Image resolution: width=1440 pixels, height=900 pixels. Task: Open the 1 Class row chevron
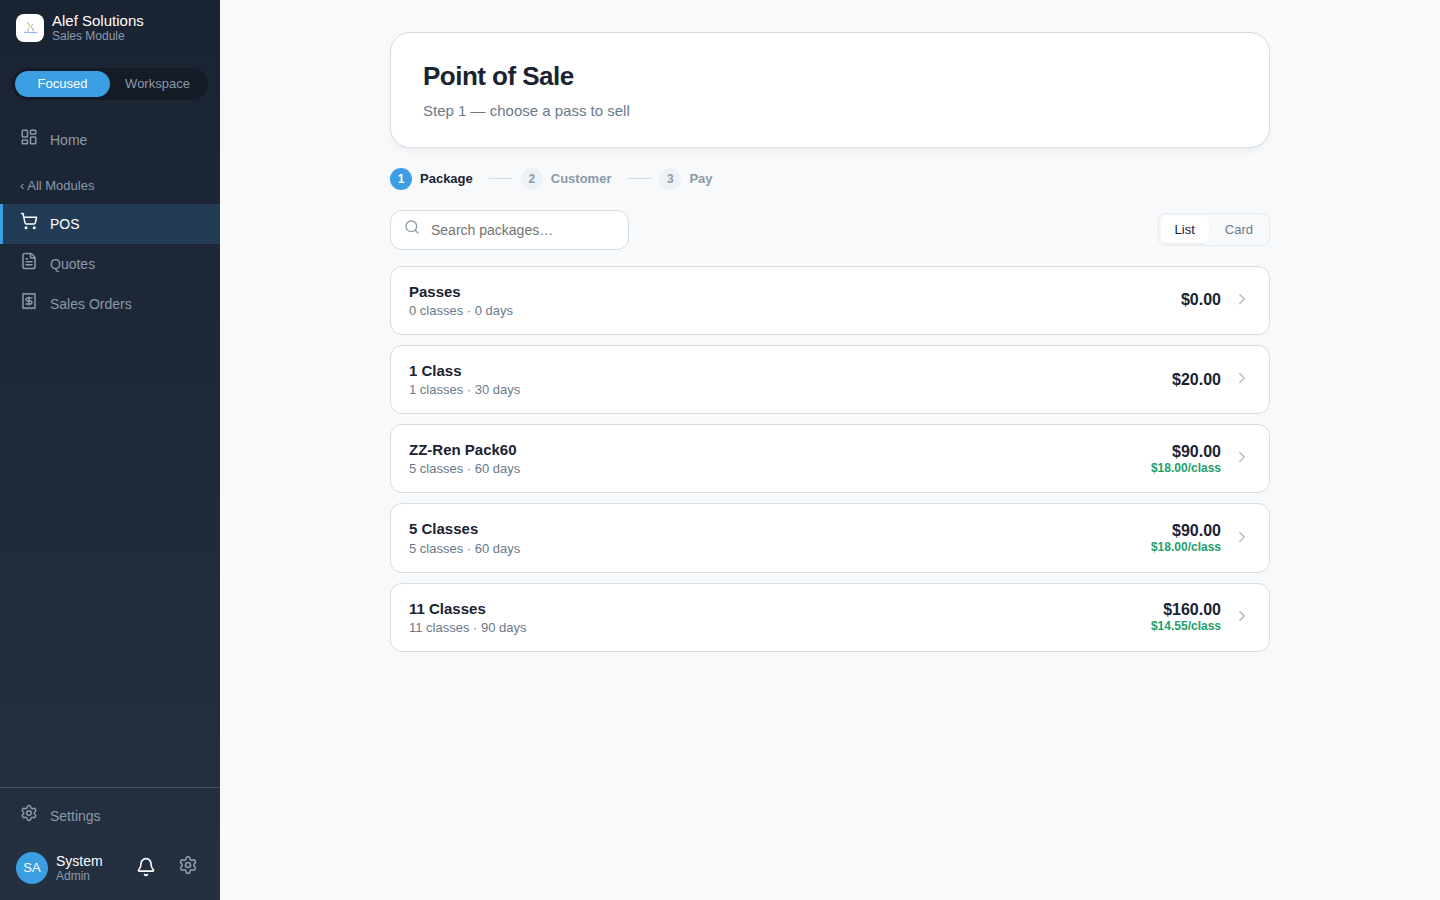(1242, 378)
